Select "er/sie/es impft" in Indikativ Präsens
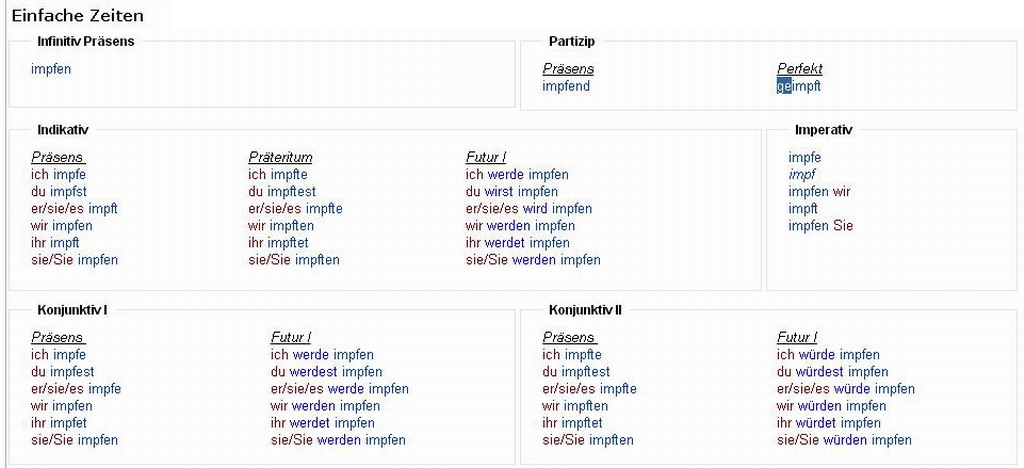1024x468 pixels. click(x=74, y=208)
